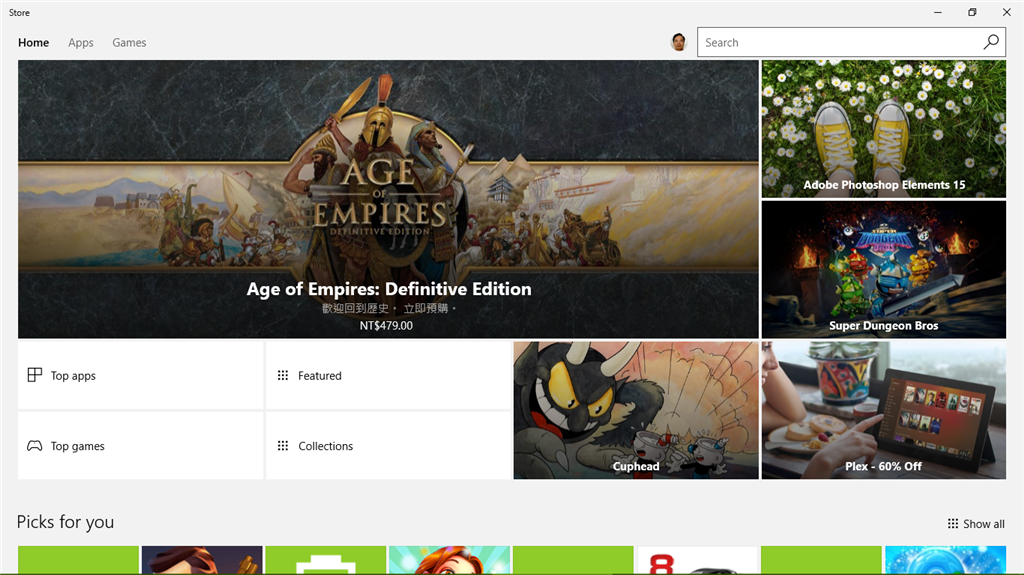The image size is (1024, 575).
Task: Click the NT$479.00 price text
Action: 386,325
